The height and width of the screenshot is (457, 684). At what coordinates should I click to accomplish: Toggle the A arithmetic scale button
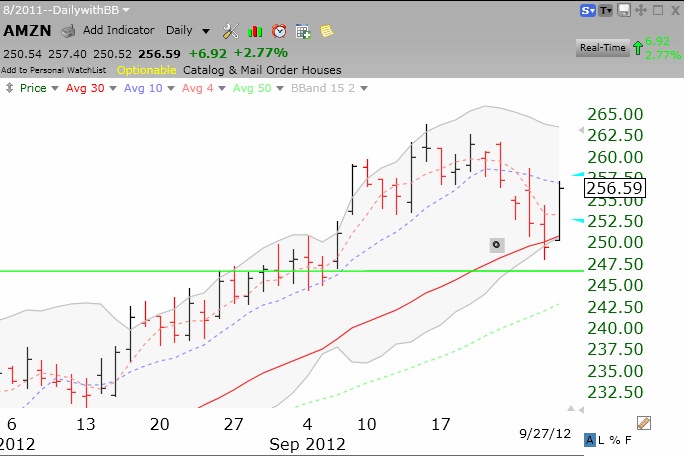tap(589, 440)
